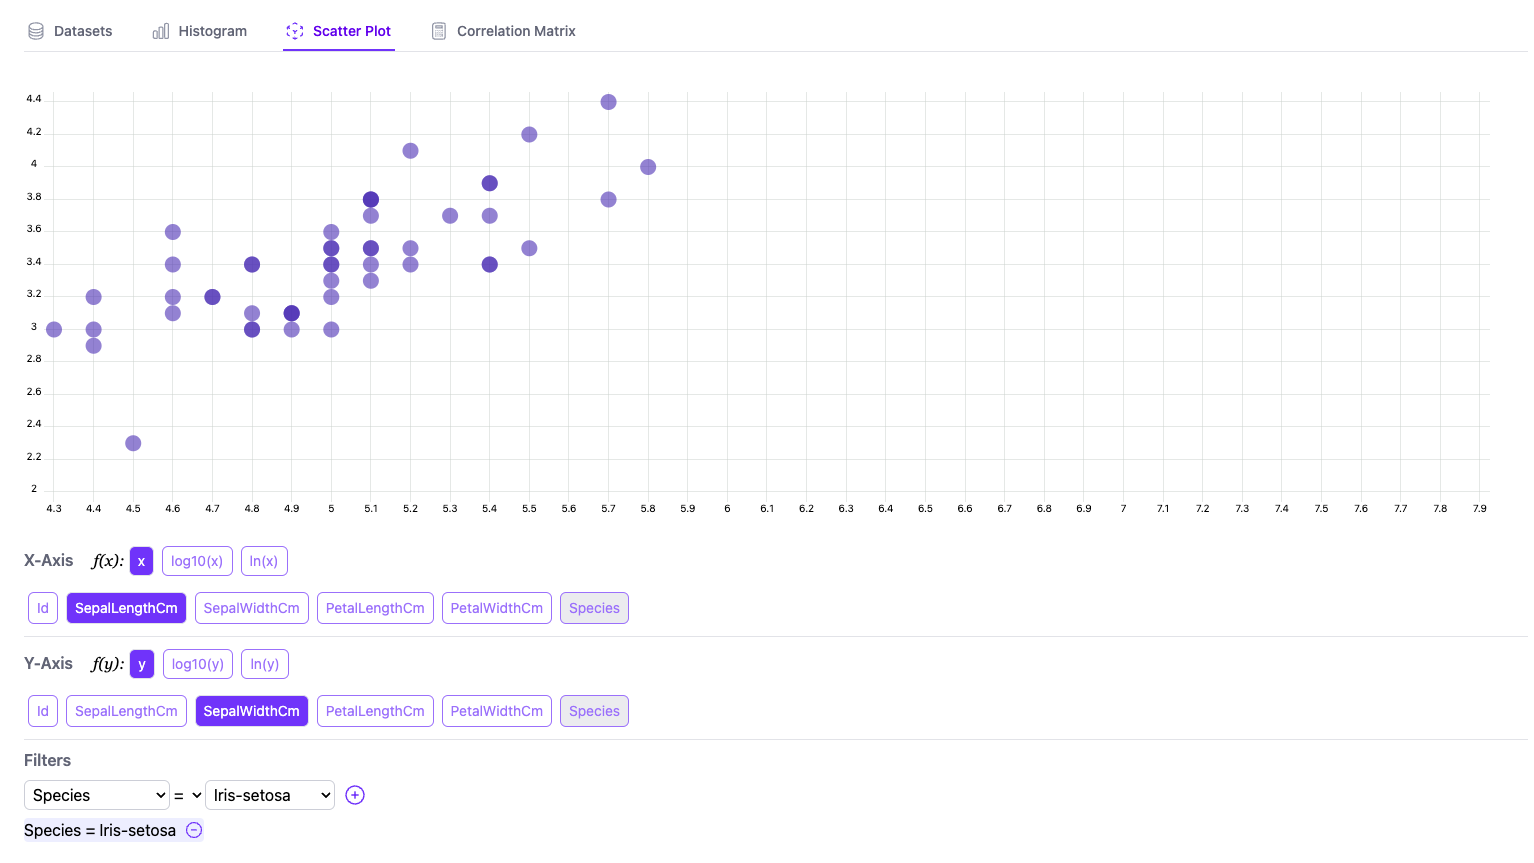
Task: Choose PetalWidthCm for the X-Axis
Action: pyautogui.click(x=497, y=608)
